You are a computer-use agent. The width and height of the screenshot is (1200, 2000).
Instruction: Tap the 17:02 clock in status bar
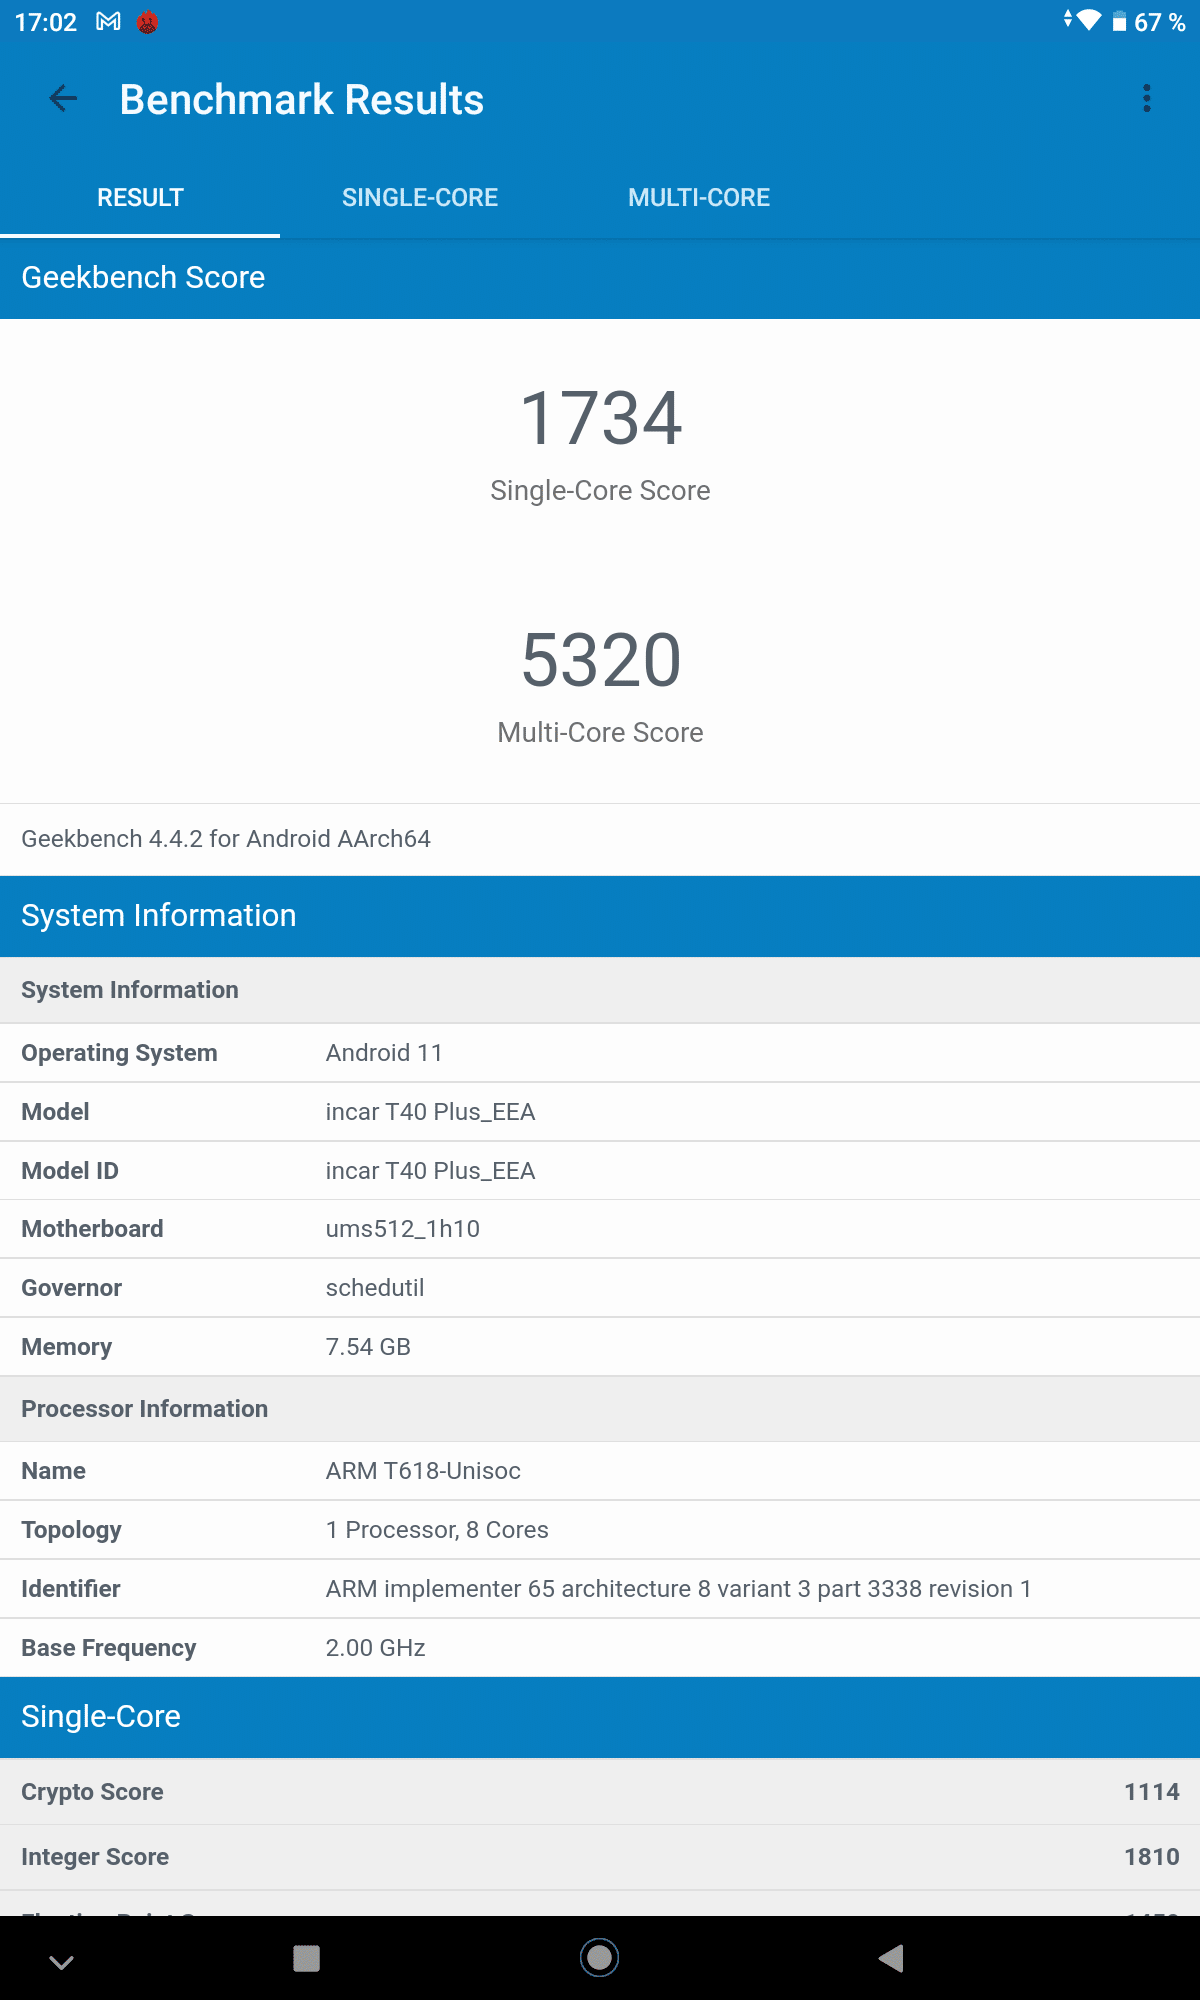(46, 22)
